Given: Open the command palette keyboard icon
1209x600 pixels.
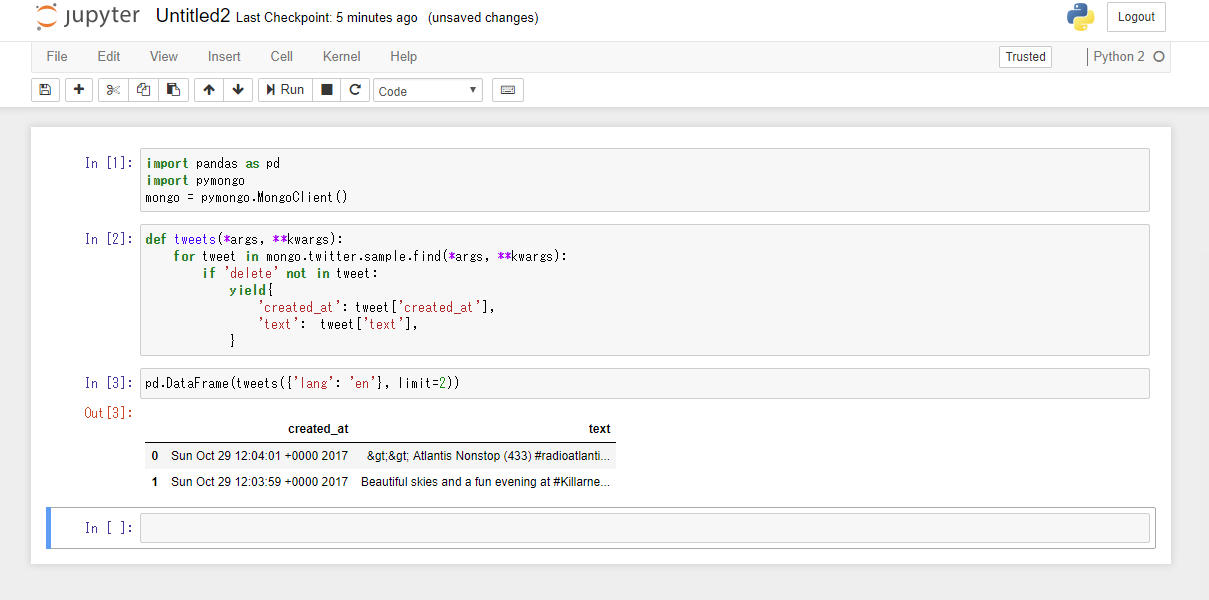Looking at the screenshot, I should coord(508,90).
